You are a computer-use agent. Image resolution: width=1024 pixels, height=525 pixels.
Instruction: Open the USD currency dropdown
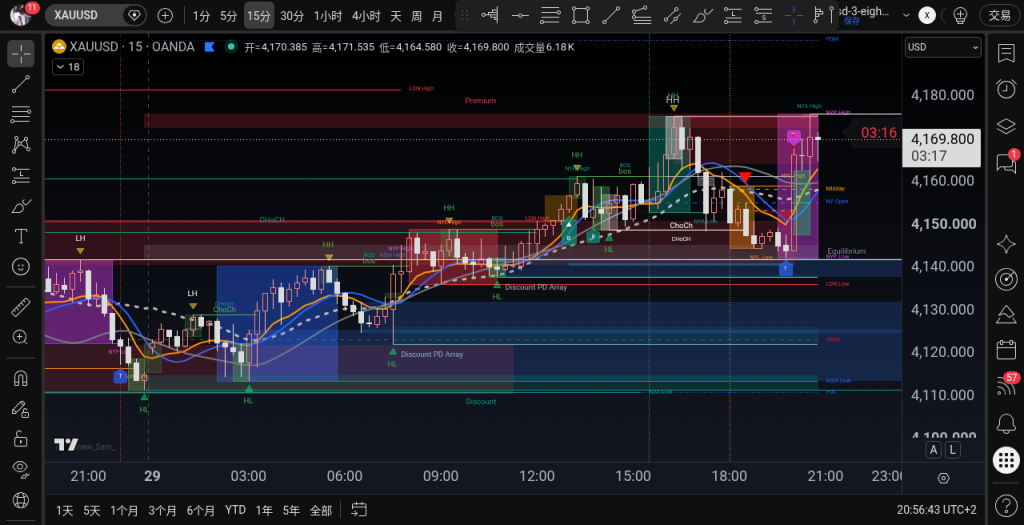tap(943, 47)
